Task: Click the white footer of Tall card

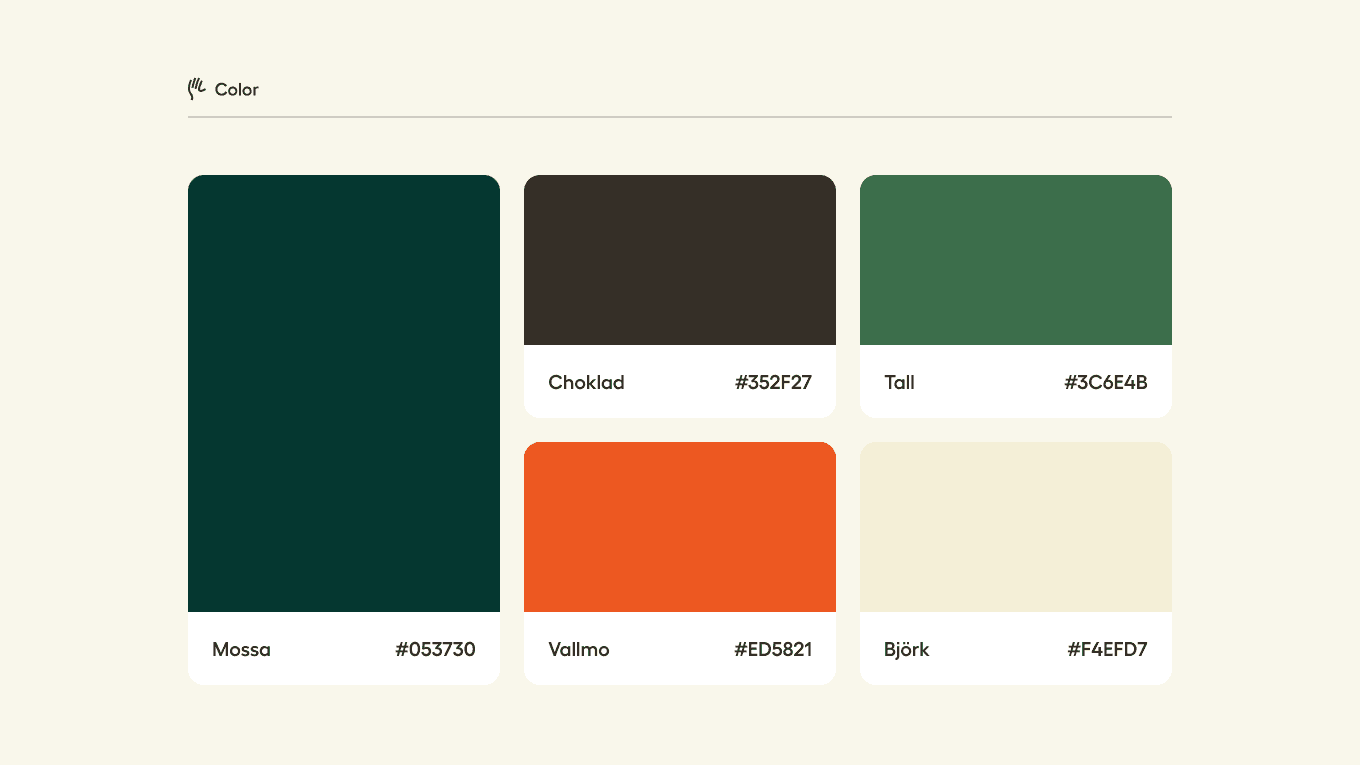Action: (1016, 381)
